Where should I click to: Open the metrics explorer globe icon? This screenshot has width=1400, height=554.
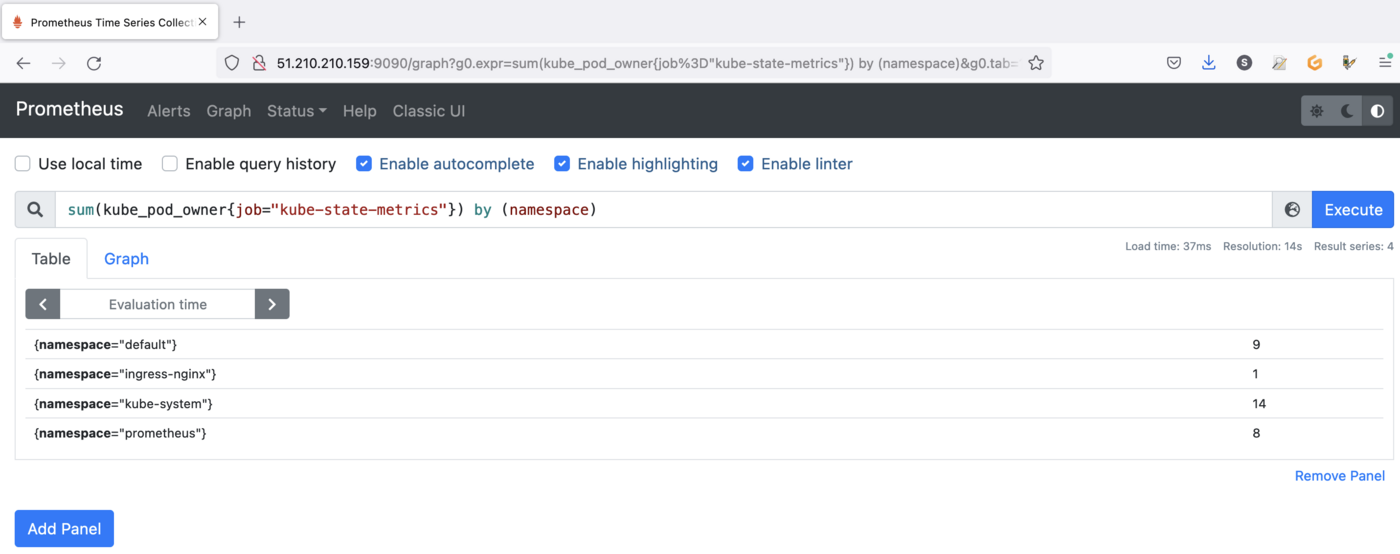click(1292, 210)
